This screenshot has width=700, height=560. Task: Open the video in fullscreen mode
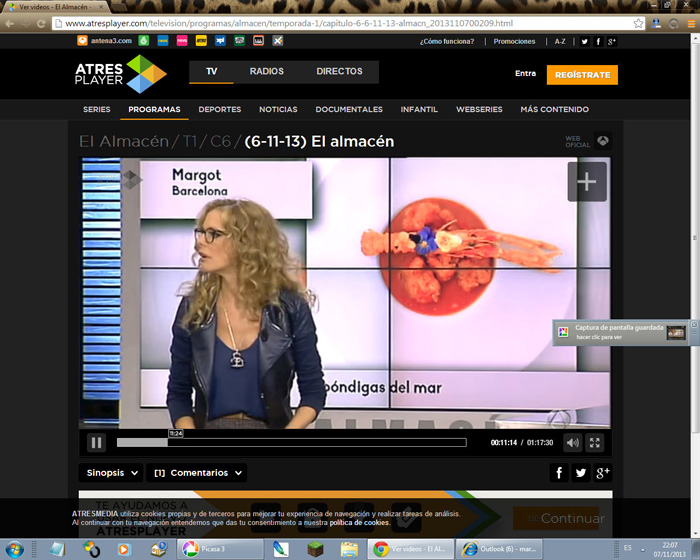pyautogui.click(x=595, y=443)
